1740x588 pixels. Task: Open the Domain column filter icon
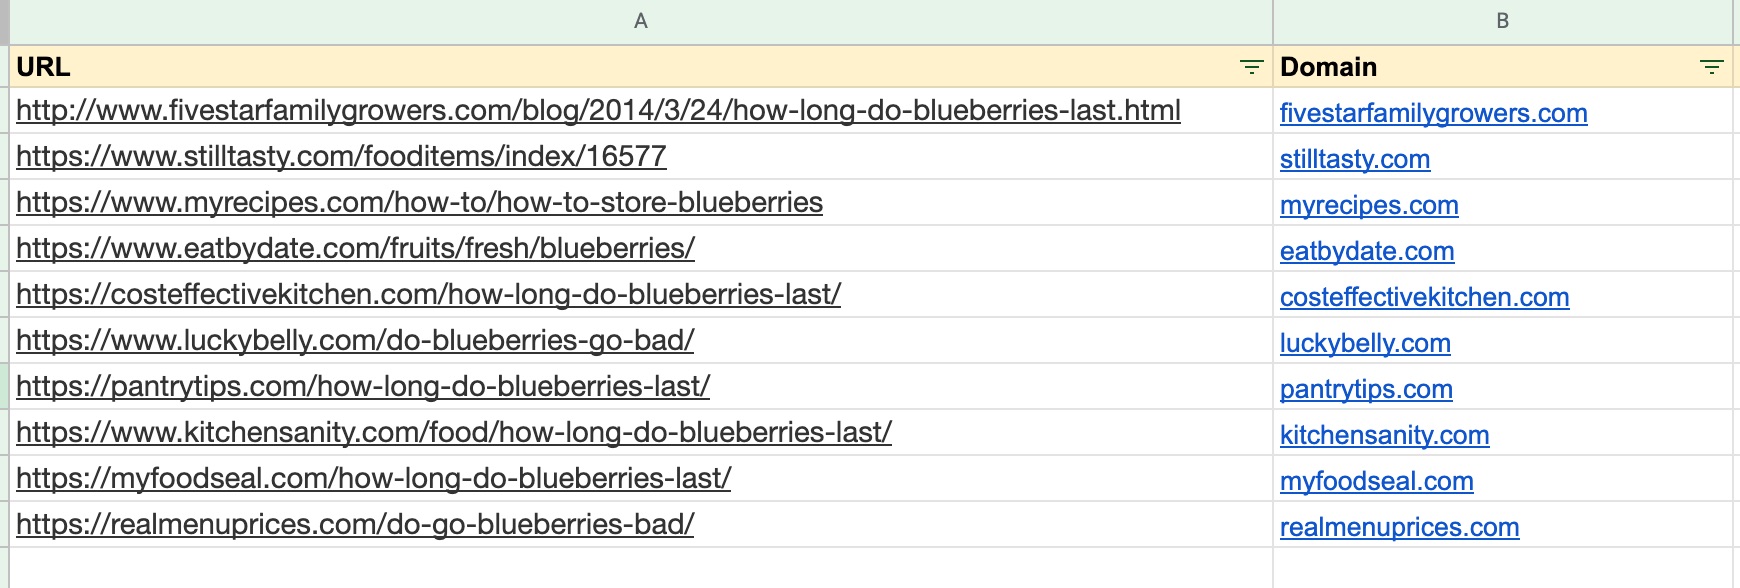point(1712,67)
